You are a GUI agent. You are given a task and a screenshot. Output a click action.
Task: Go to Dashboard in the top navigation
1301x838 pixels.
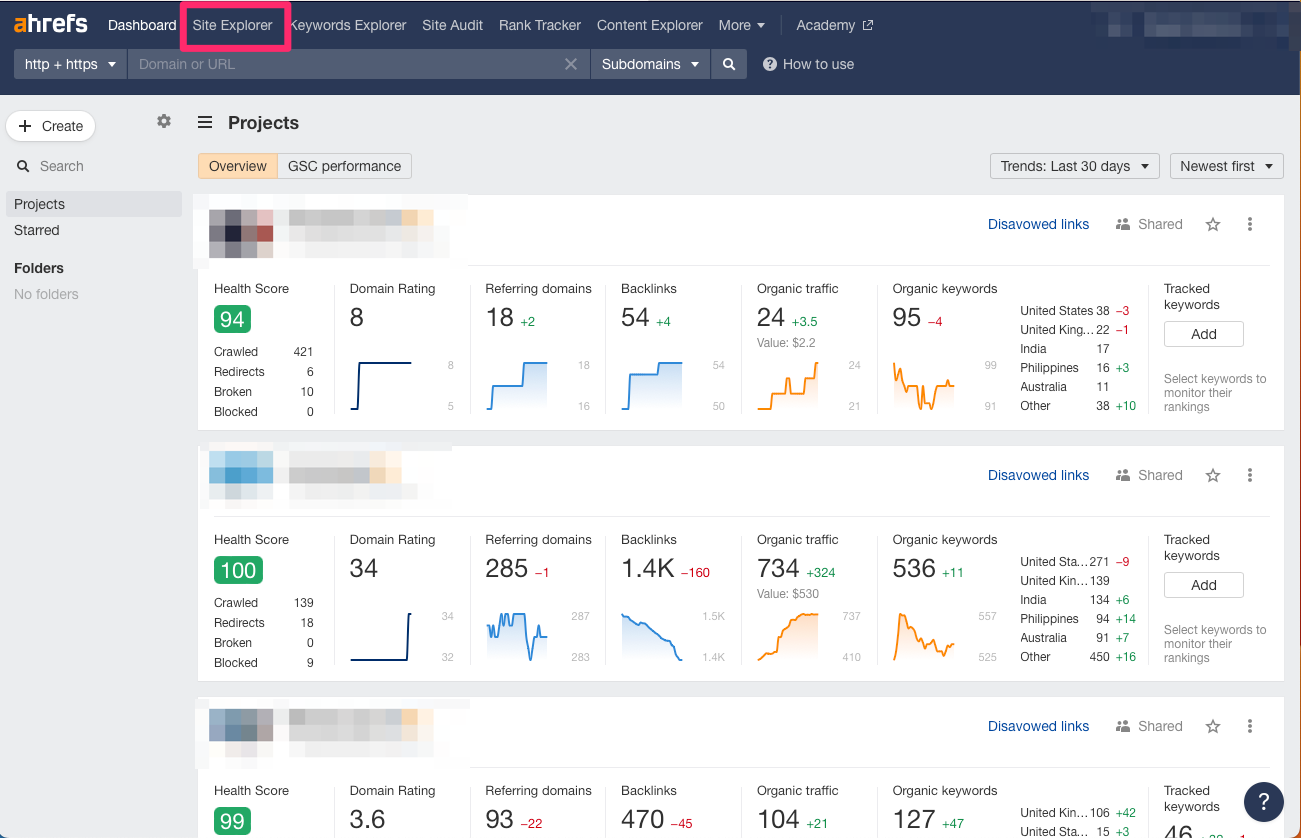[x=142, y=25]
